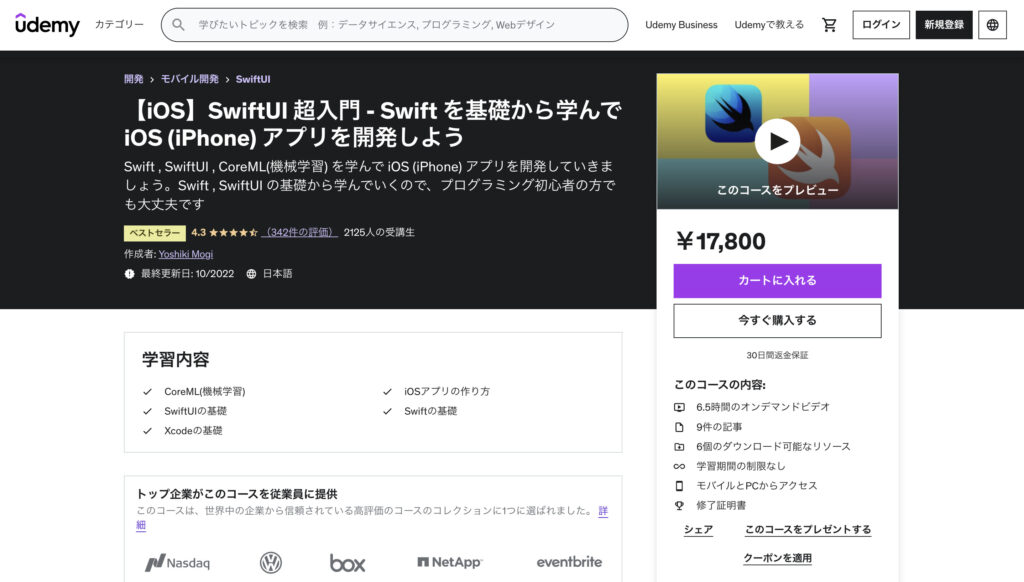The width and height of the screenshot is (1024, 582).
Task: Click CoreML(機械学習) learning item
Action: coord(204,392)
